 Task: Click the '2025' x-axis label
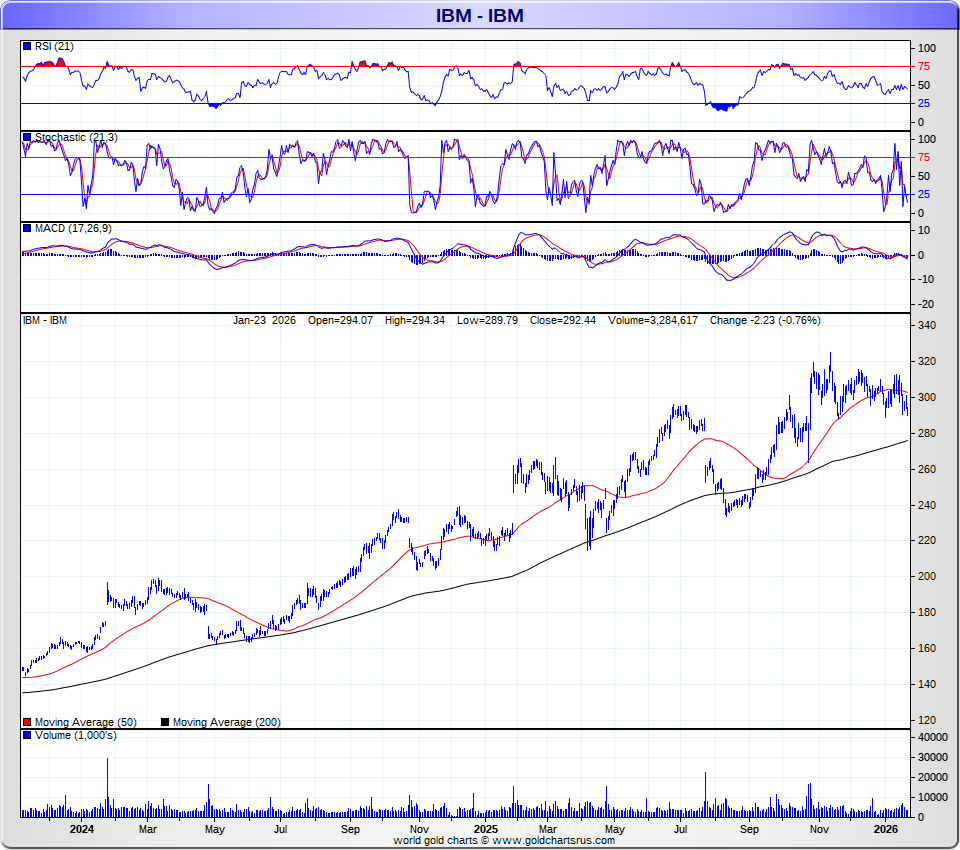coord(486,829)
